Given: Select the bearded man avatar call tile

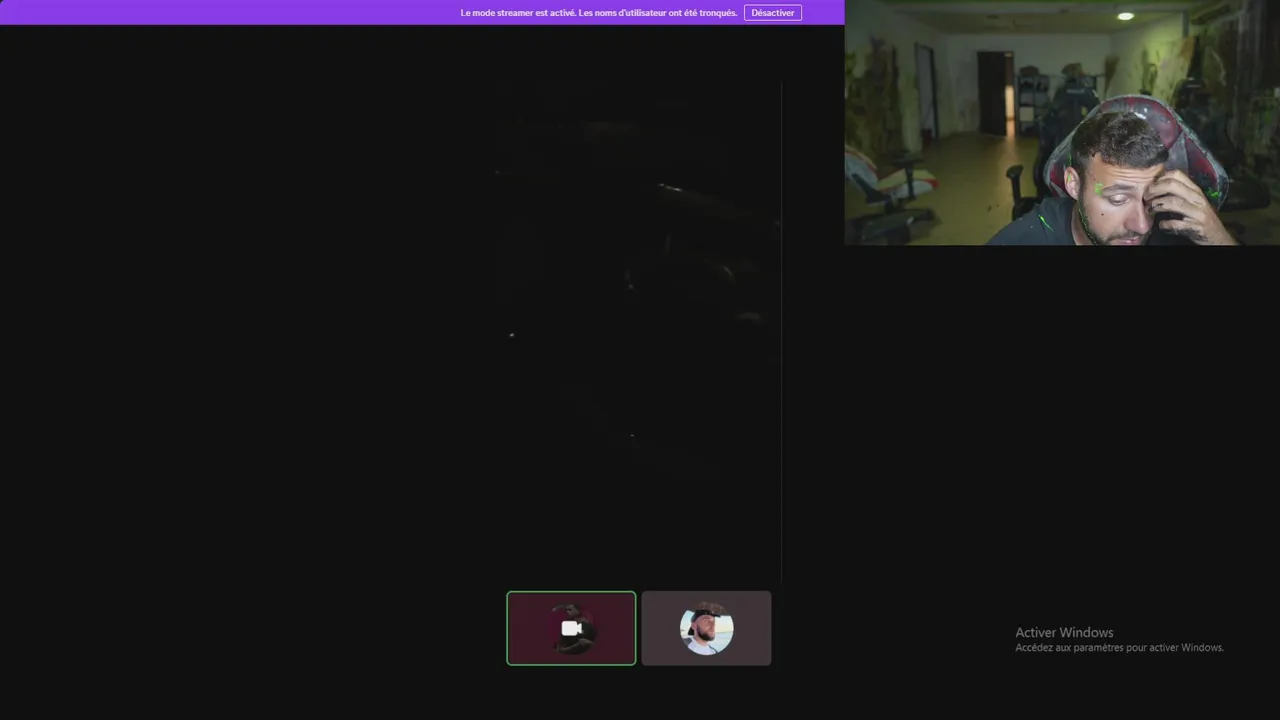Looking at the screenshot, I should coord(706,628).
